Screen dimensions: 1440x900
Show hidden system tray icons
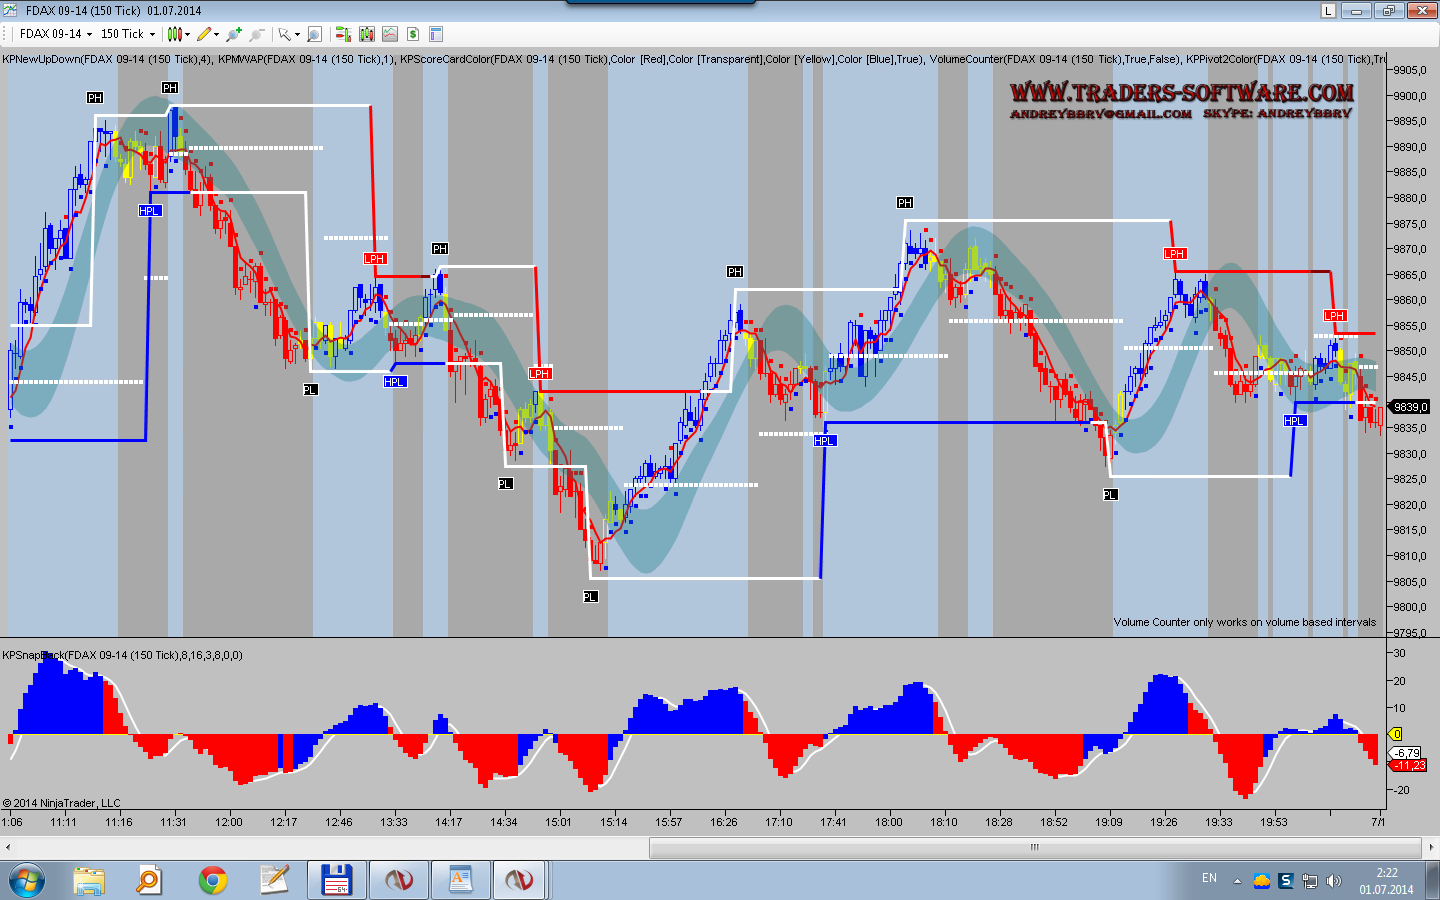[1237, 881]
